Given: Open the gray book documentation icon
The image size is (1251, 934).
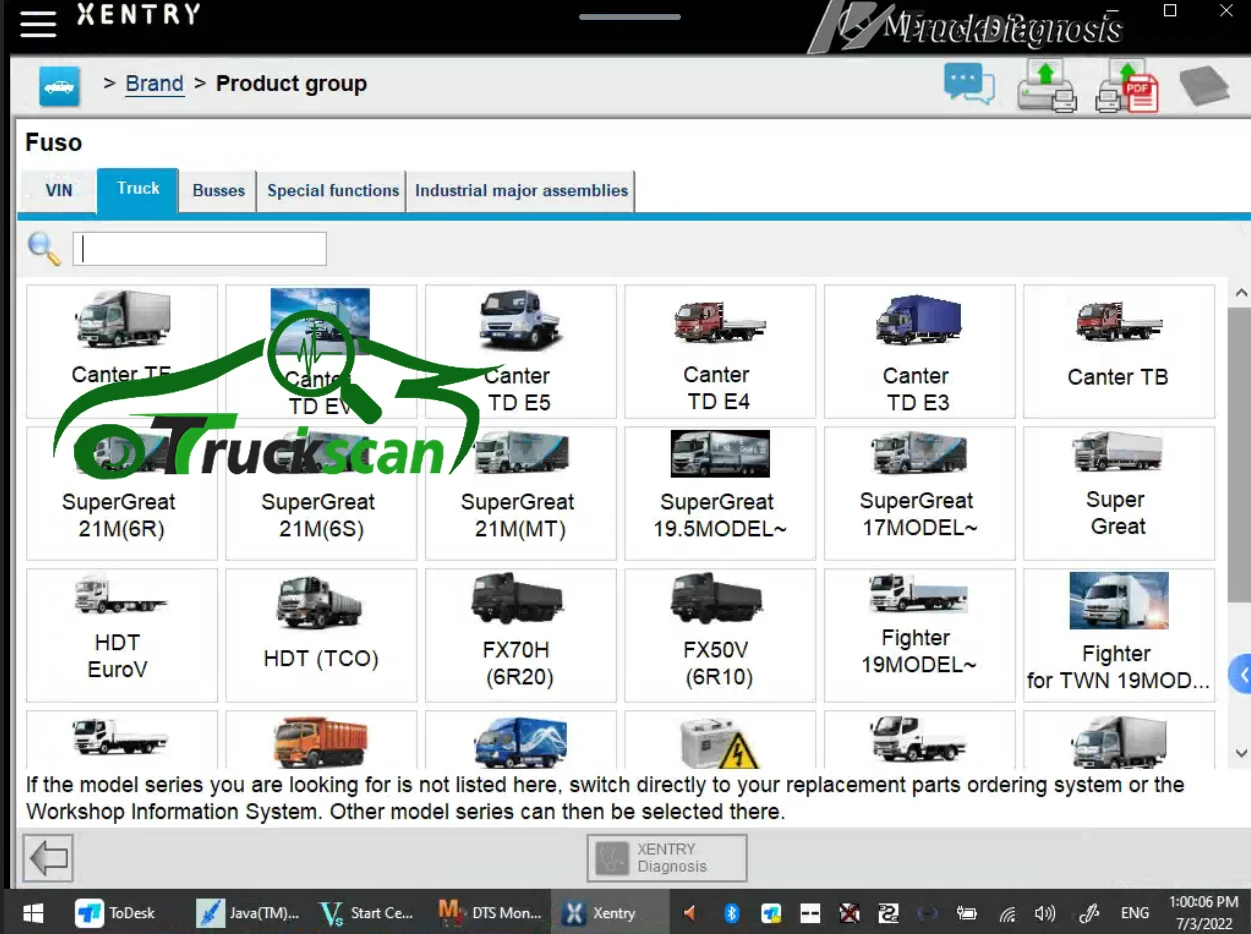Looking at the screenshot, I should 1204,85.
